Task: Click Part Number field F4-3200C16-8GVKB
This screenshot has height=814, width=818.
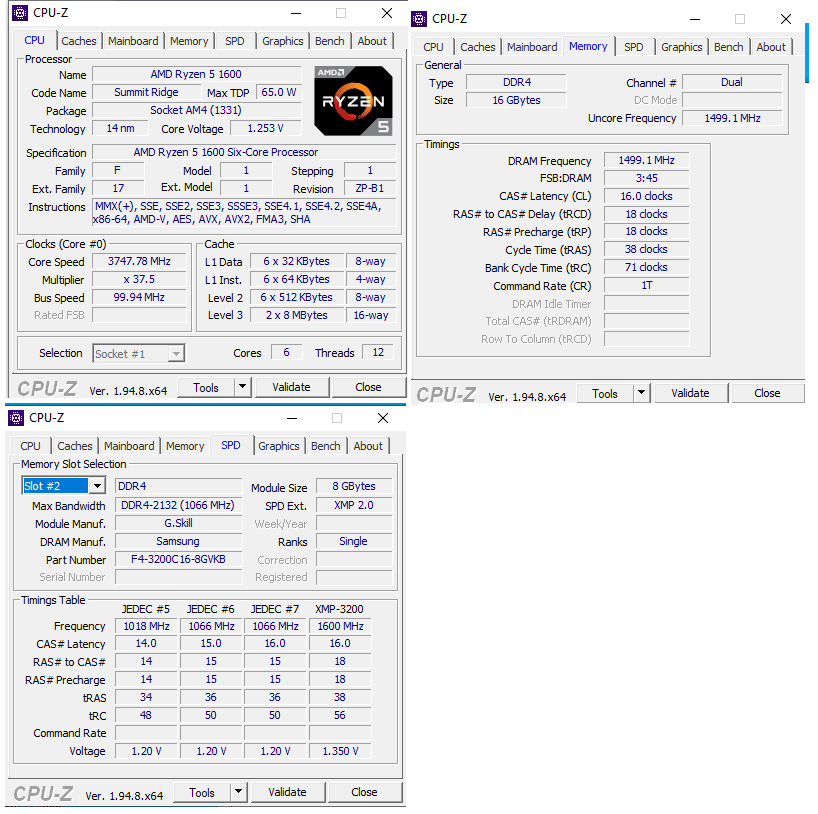Action: pos(178,559)
